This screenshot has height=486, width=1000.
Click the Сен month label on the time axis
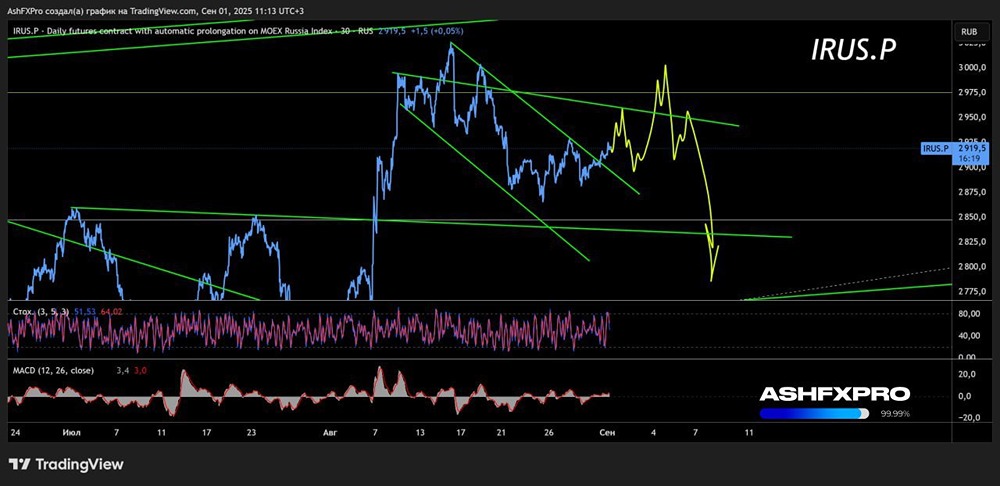[x=608, y=432]
